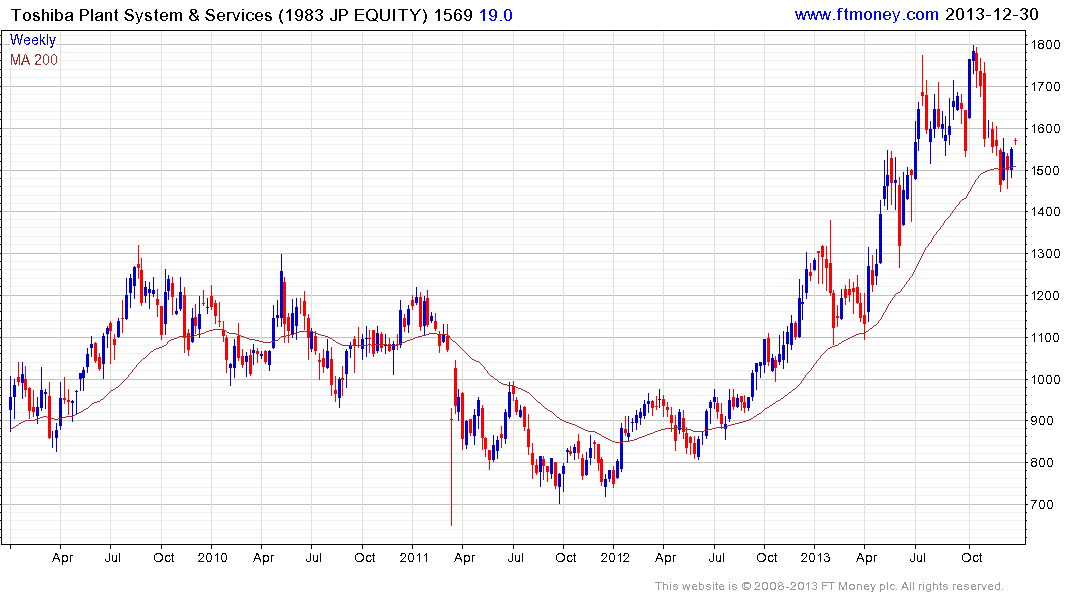Click the 'Weekly' interval label
1075x600 pixels.
33,40
